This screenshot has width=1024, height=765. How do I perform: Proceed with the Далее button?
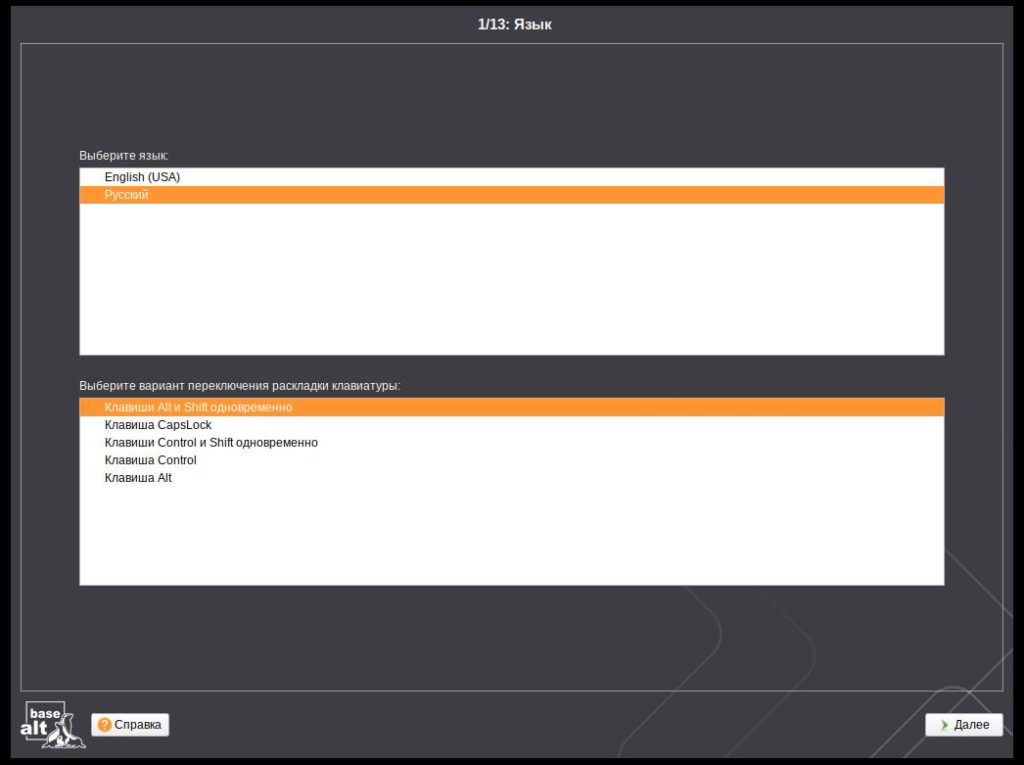point(964,725)
